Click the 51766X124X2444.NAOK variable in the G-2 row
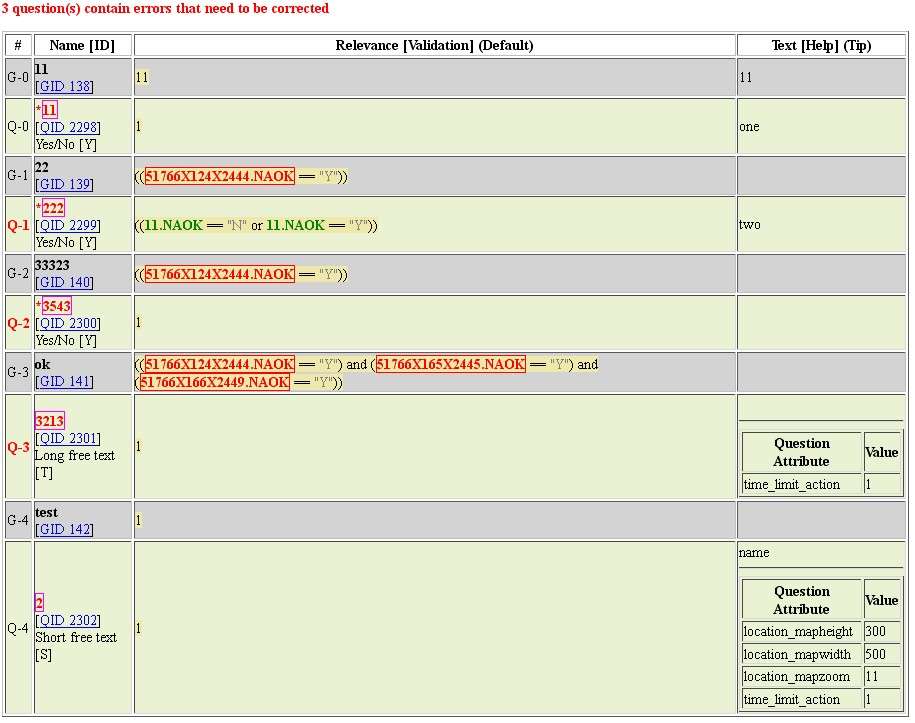This screenshot has width=915, height=723. 220,275
